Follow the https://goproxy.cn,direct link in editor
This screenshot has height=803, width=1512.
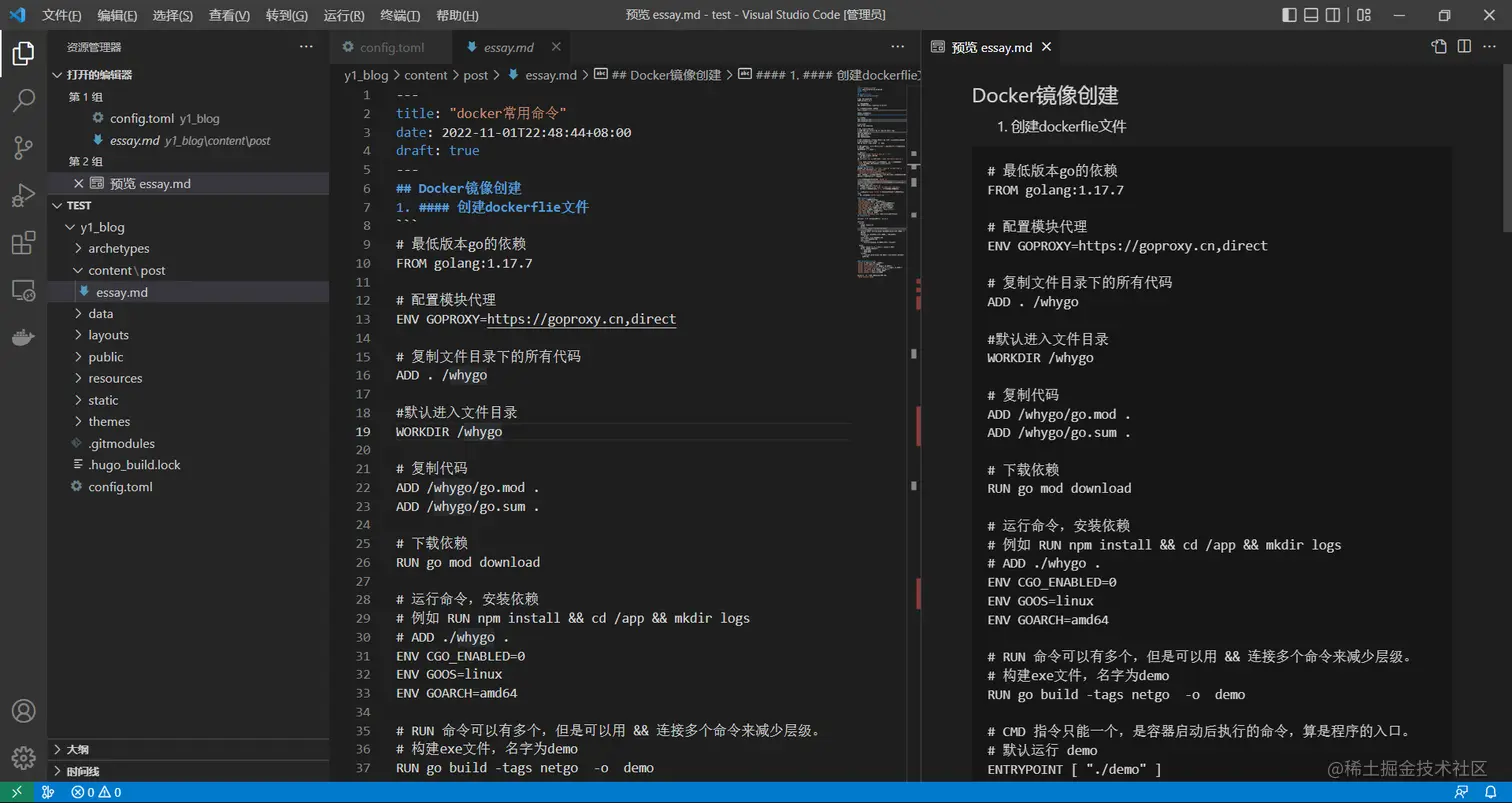581,319
